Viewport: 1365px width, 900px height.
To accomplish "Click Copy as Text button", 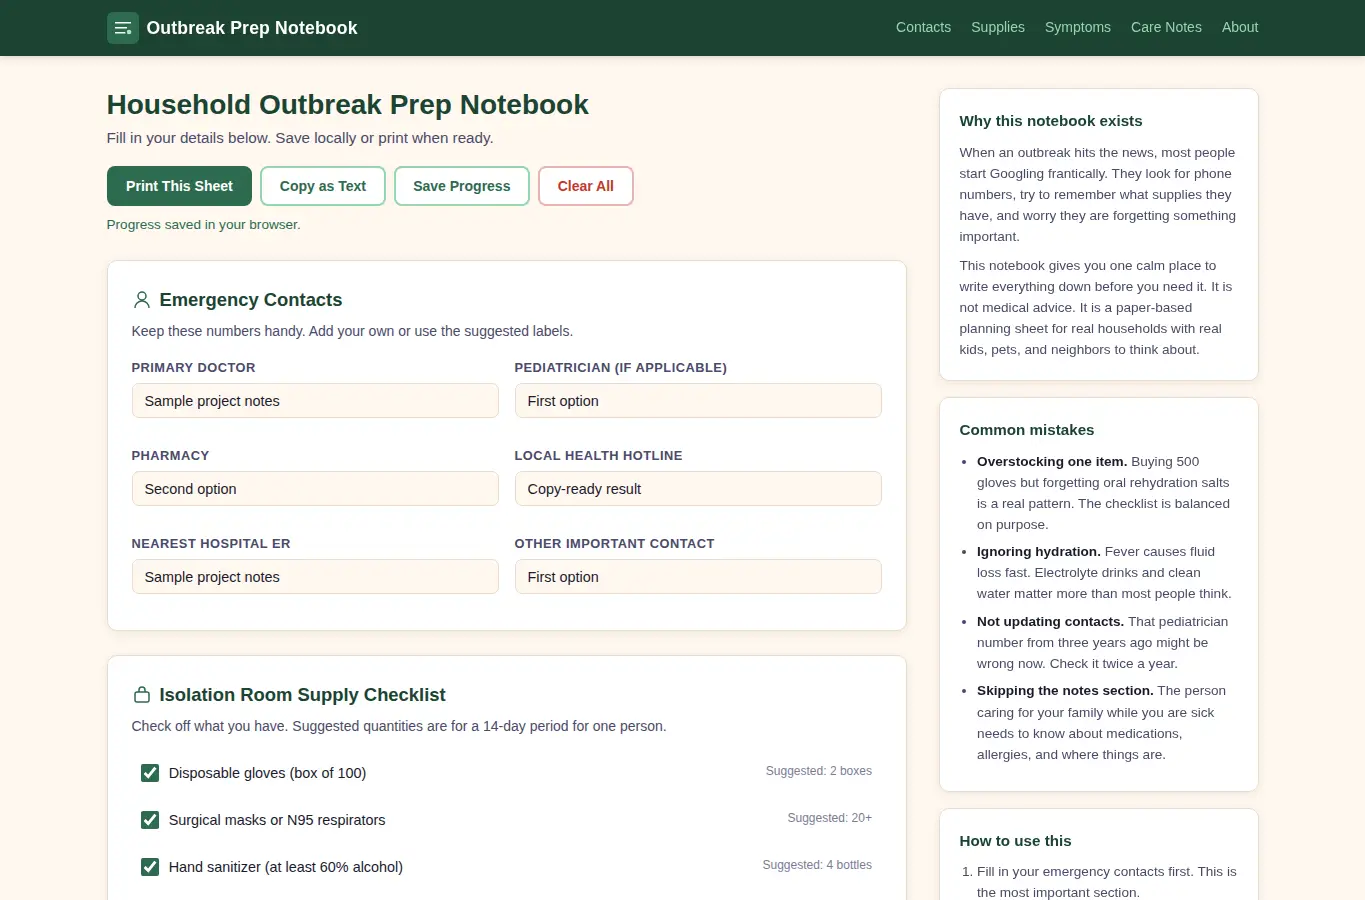I will point(323,186).
